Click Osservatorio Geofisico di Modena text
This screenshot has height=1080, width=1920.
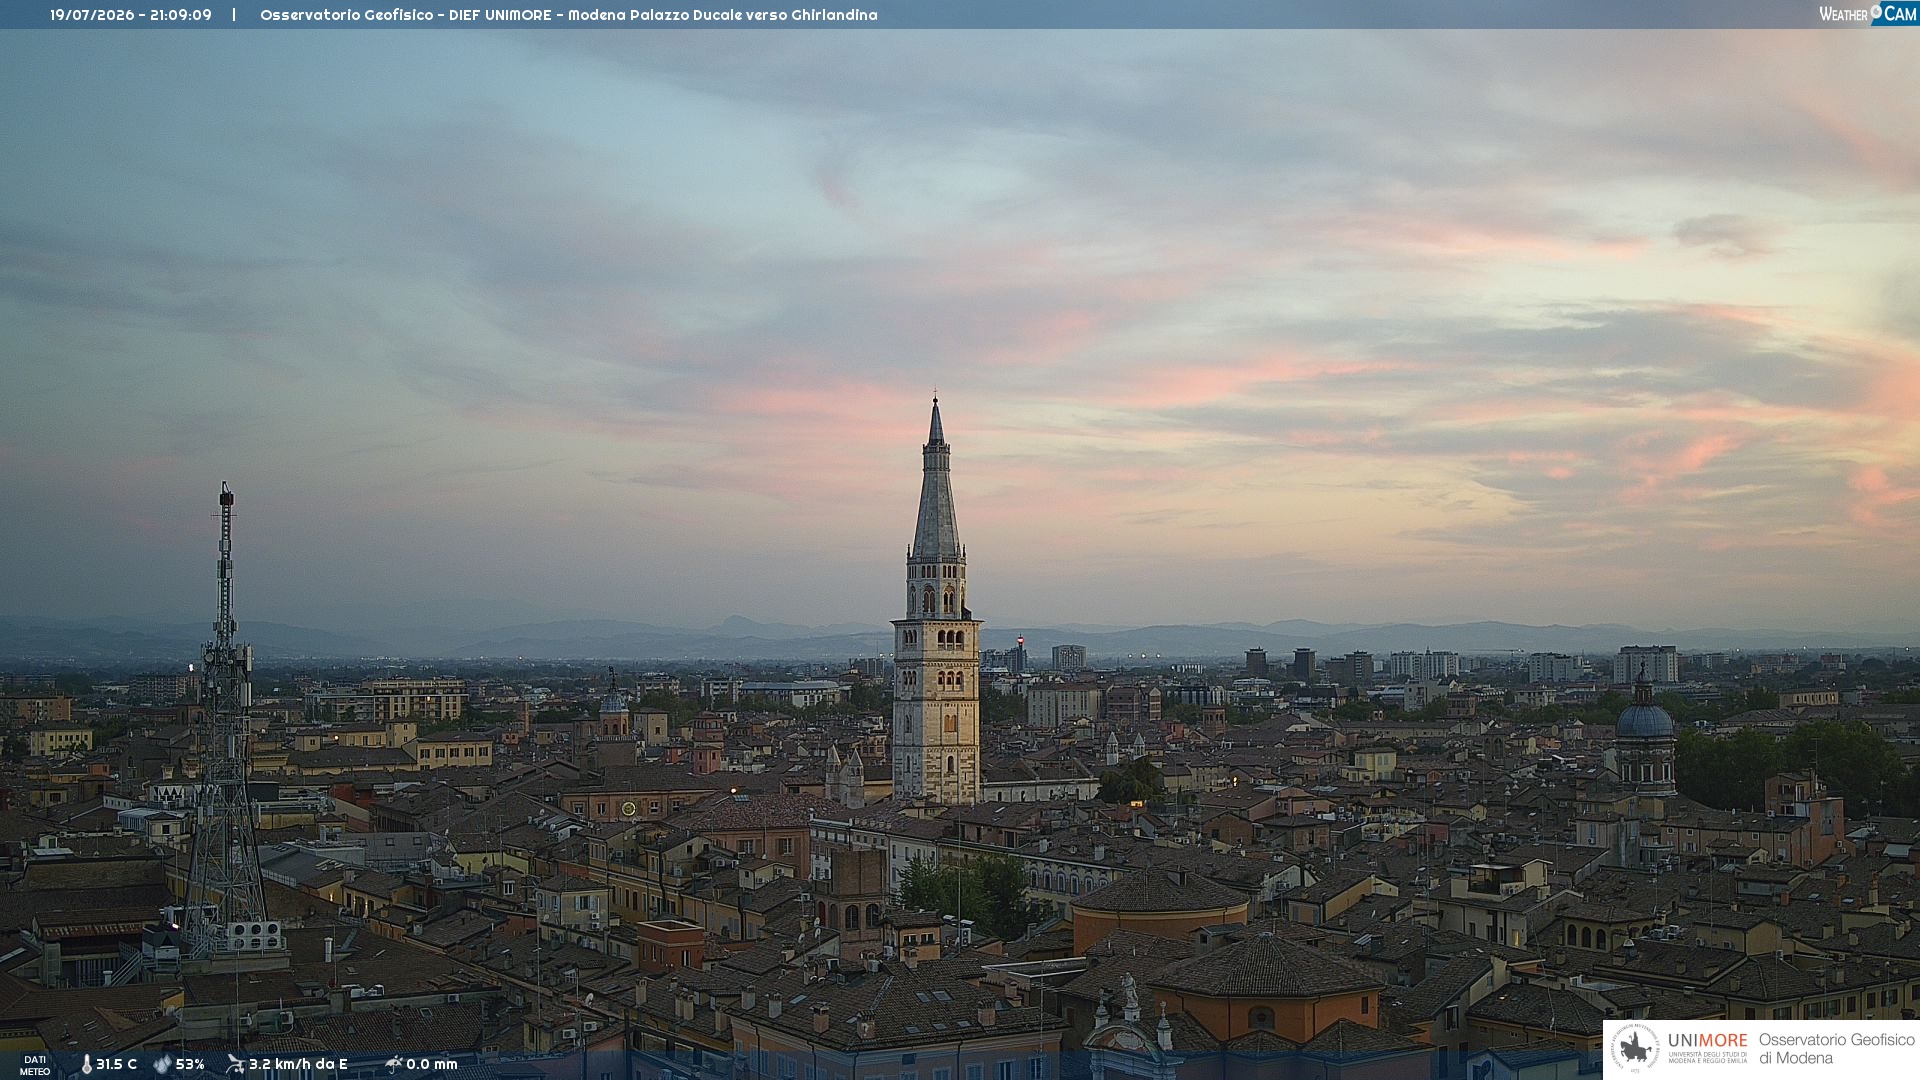(1837, 1049)
